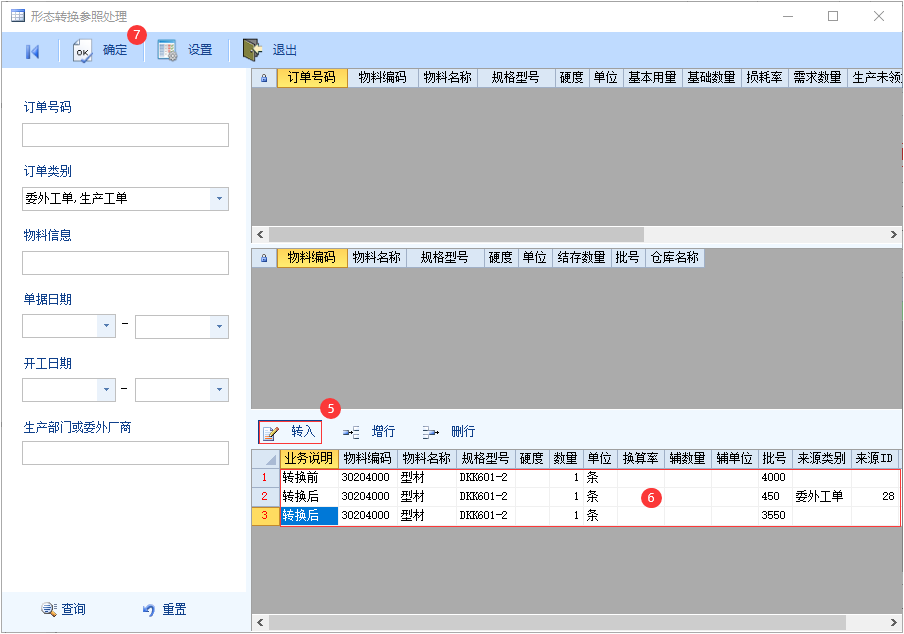Click the 转入 transfer-in button
This screenshot has height=634, width=904.
pyautogui.click(x=290, y=432)
